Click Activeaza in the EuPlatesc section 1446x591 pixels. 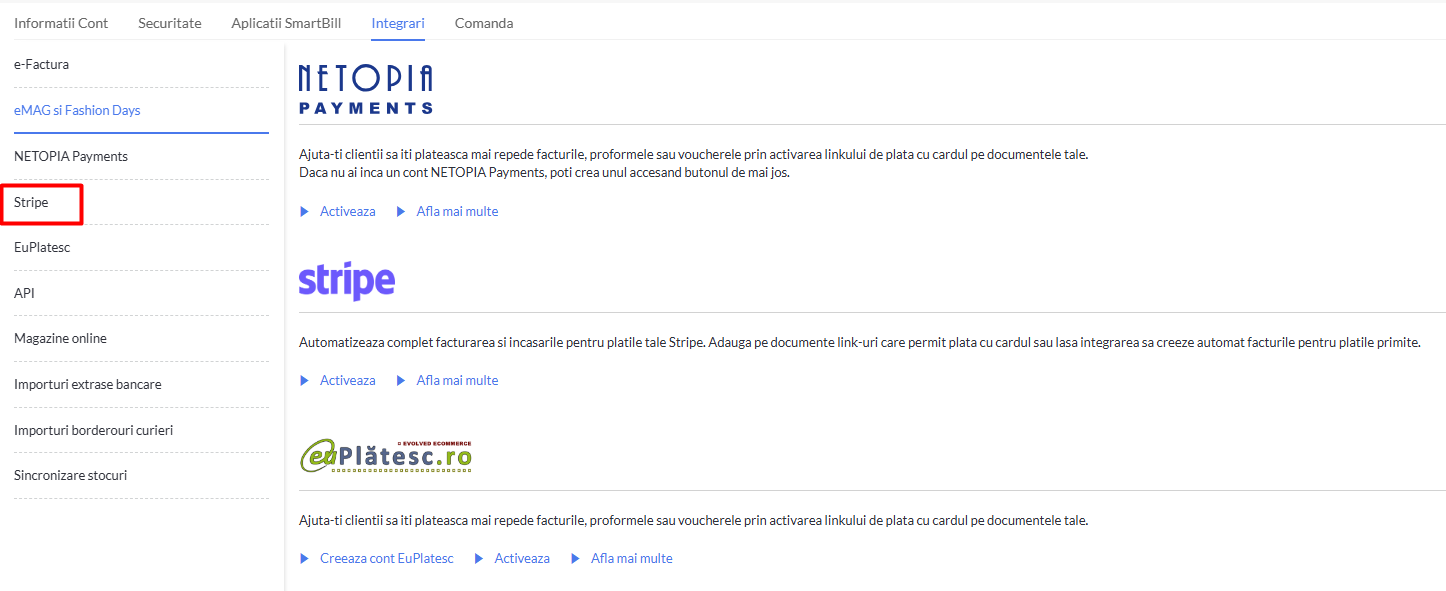522,559
